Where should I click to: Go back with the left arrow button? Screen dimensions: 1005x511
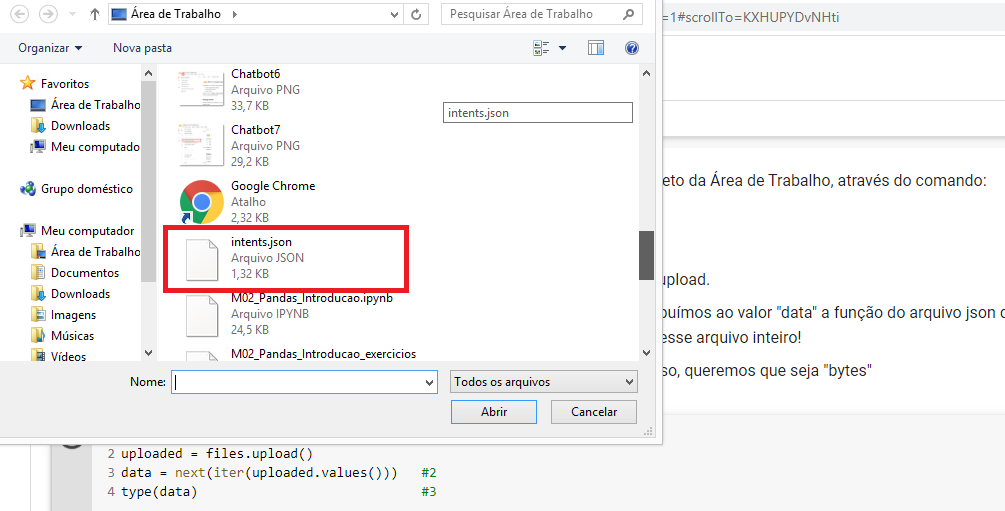tap(20, 14)
